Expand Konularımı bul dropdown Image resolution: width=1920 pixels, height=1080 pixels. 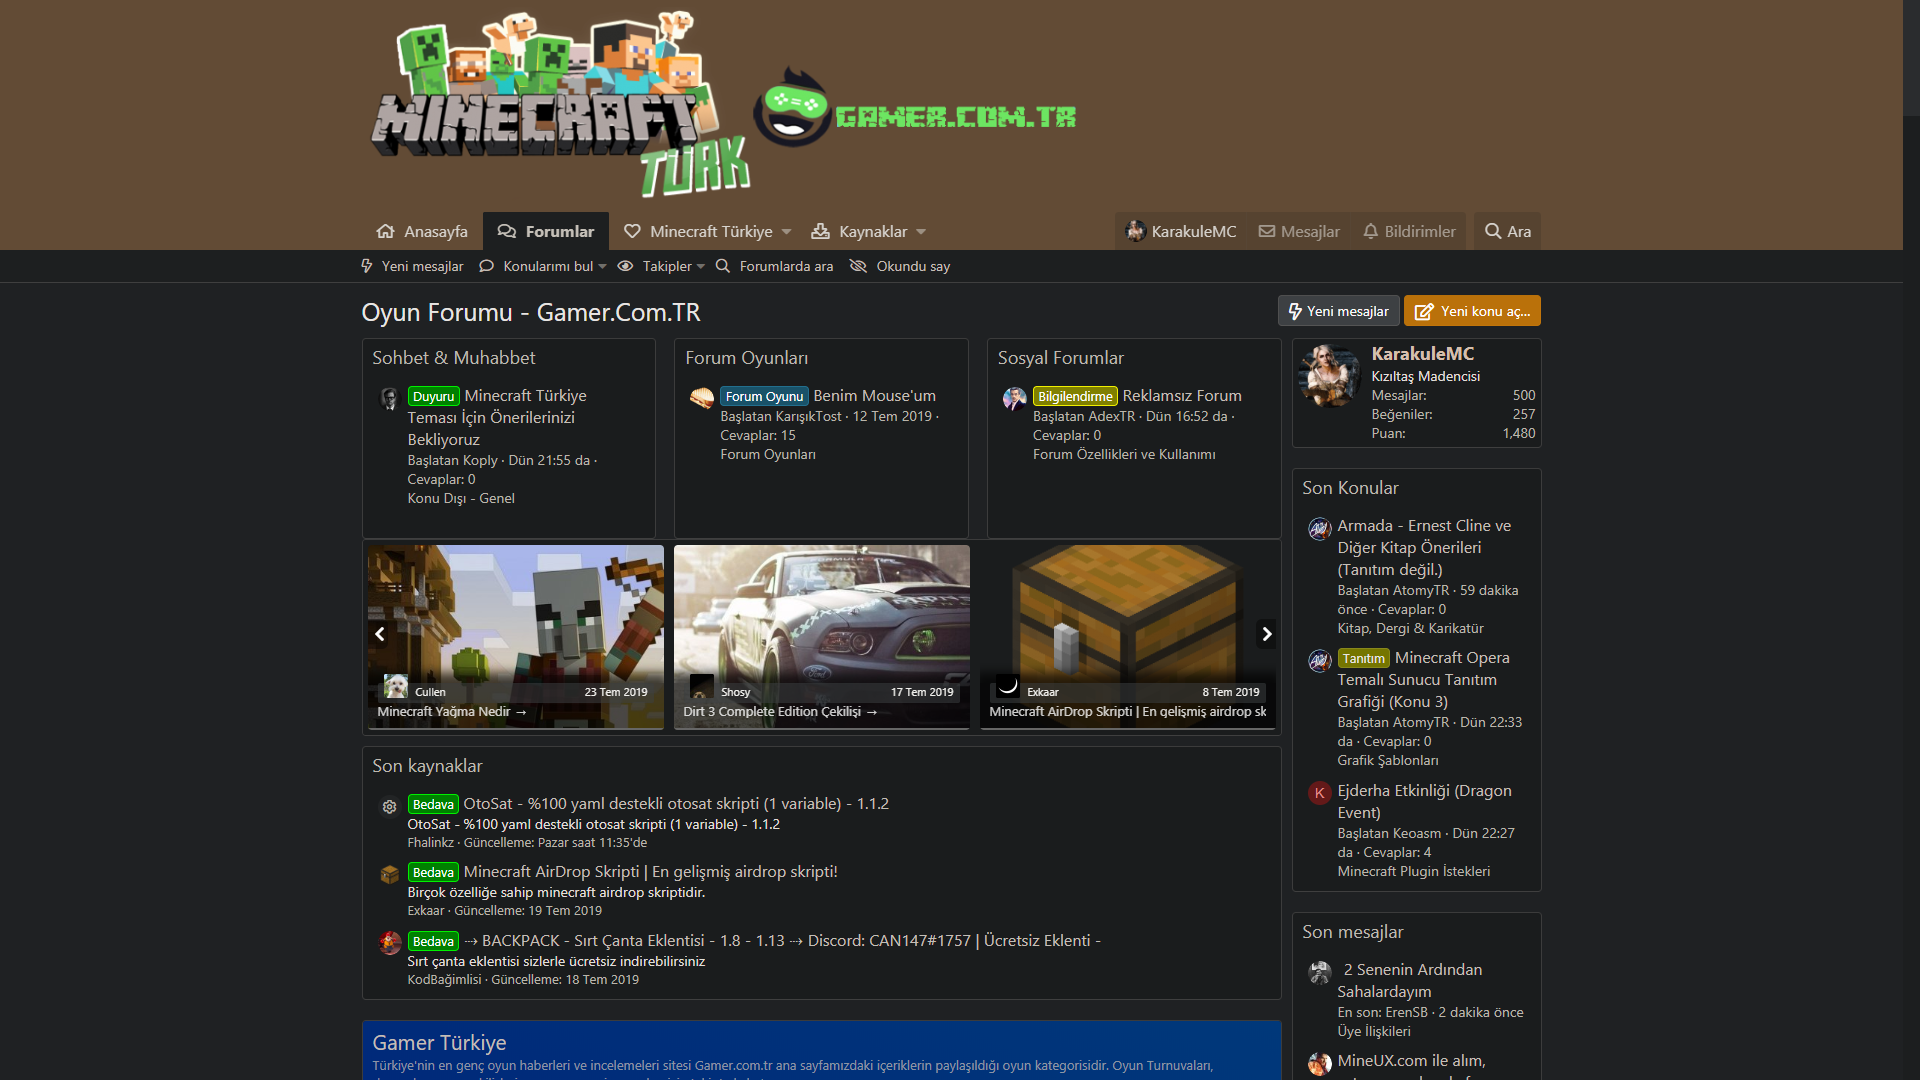602,267
